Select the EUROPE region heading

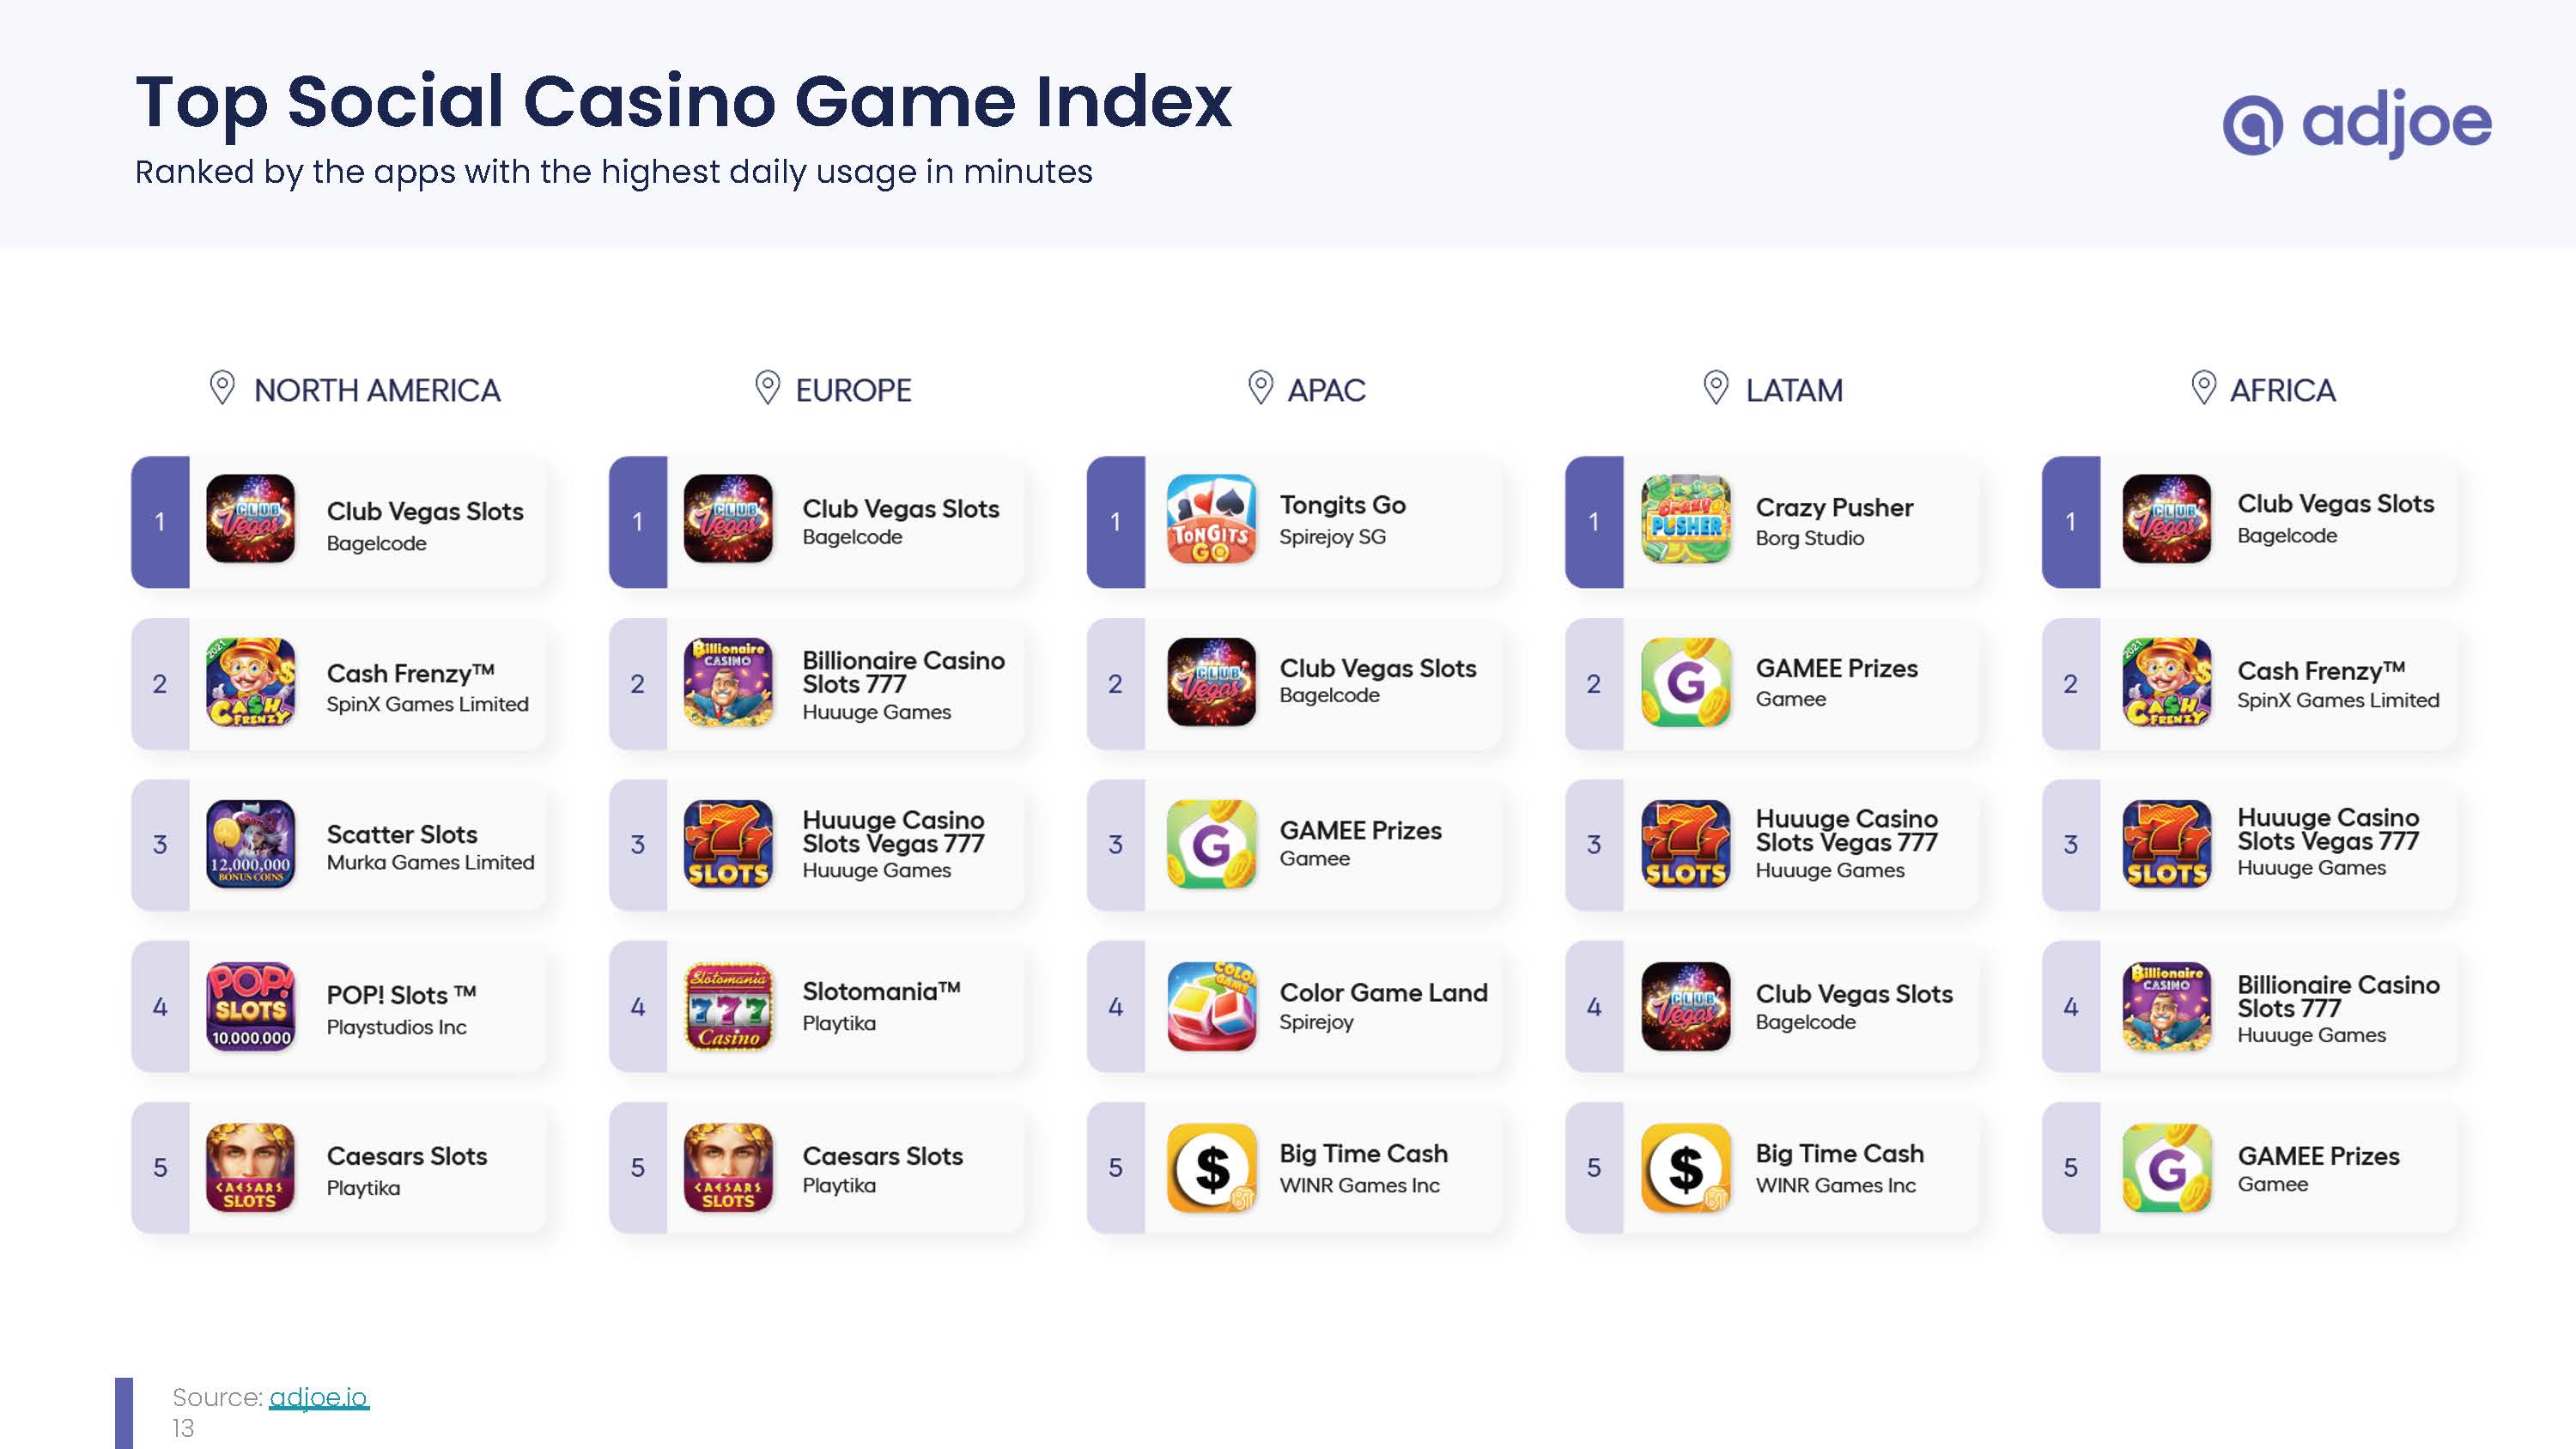[x=853, y=390]
